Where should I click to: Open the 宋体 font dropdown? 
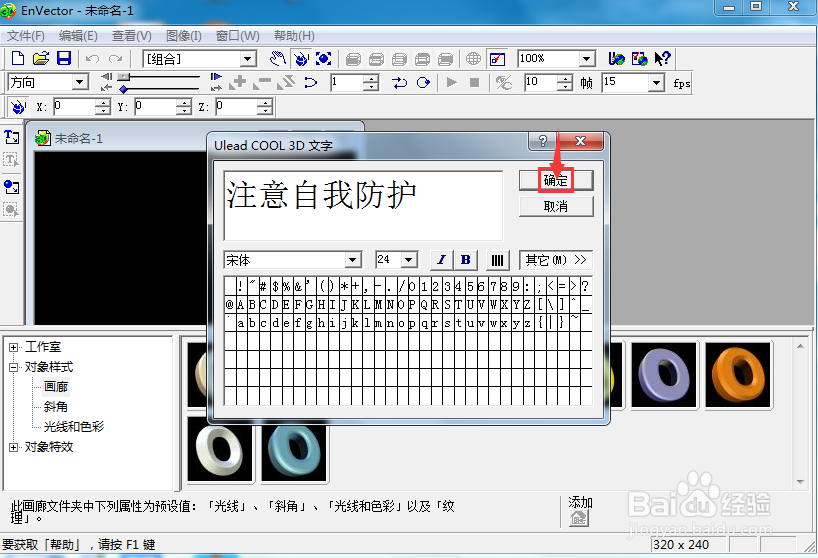(353, 260)
